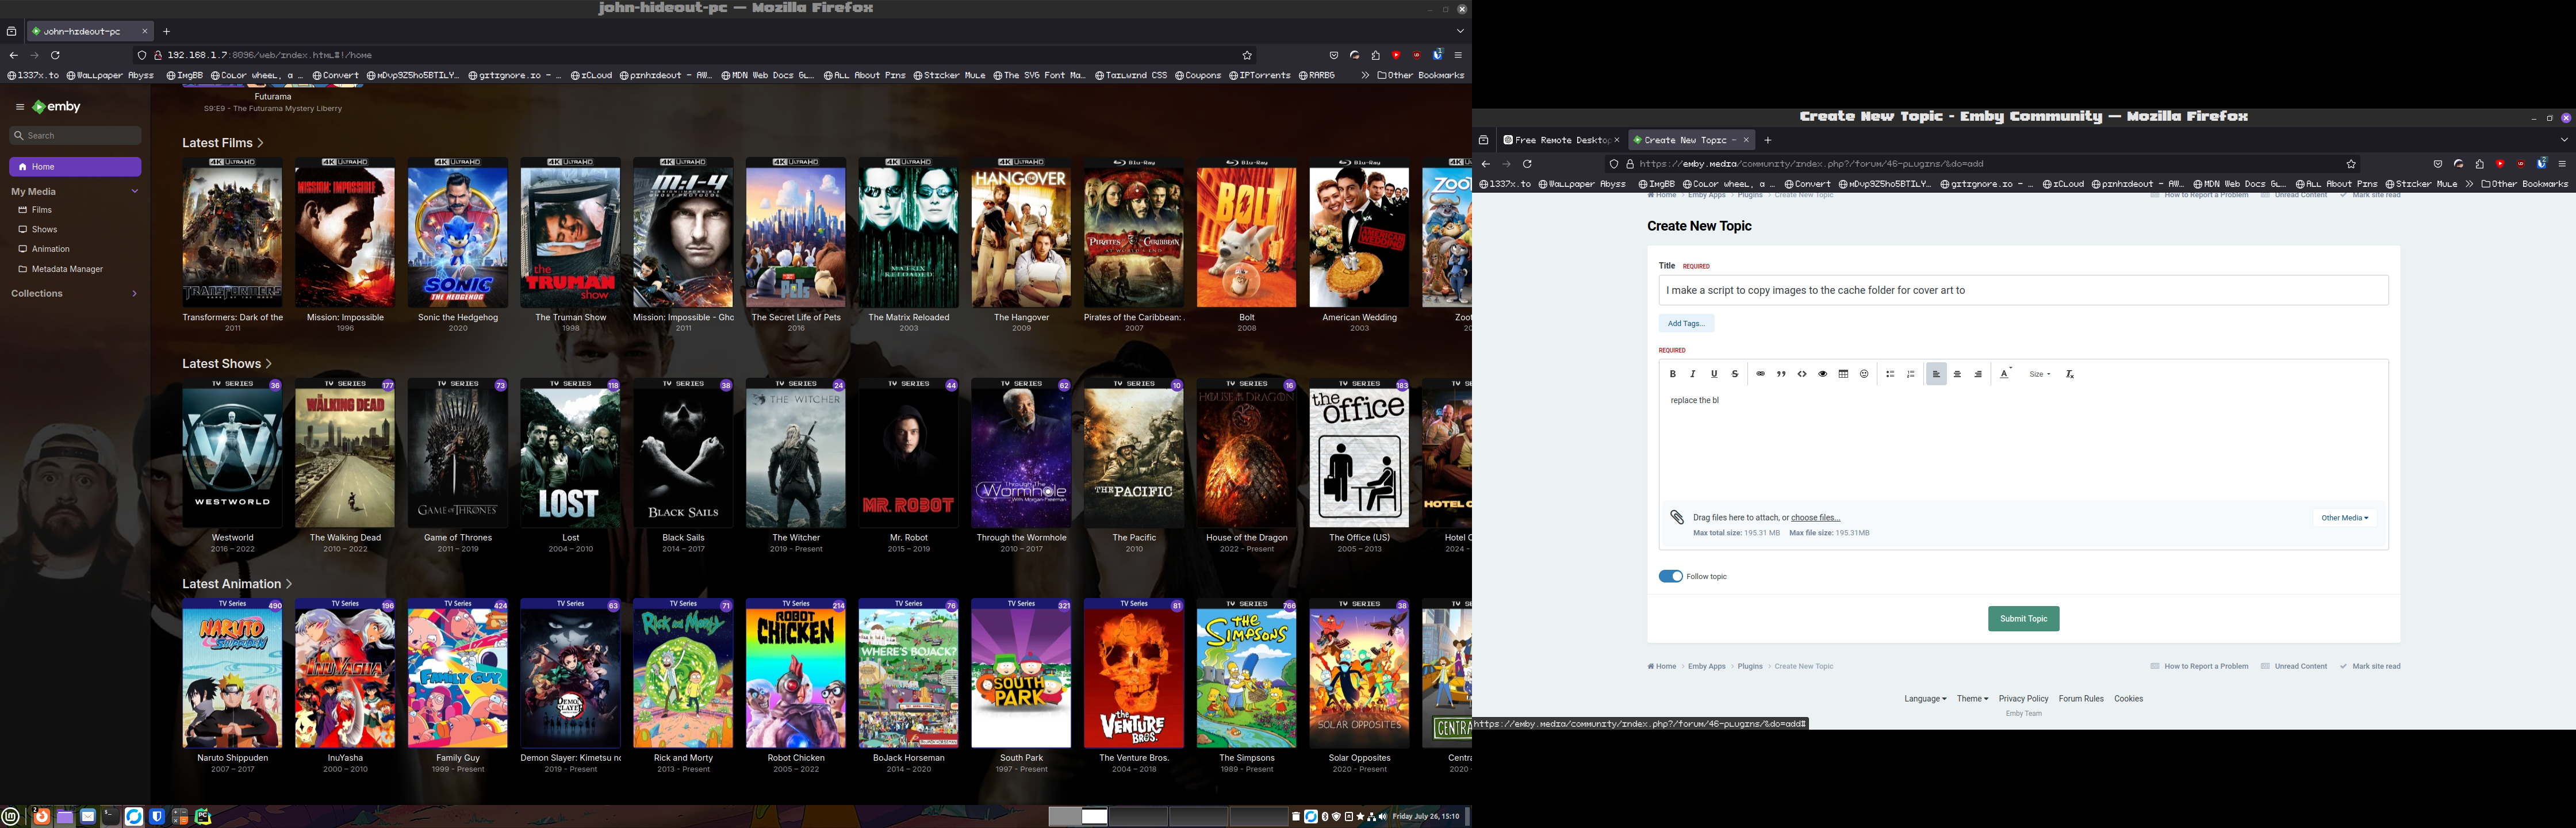Insert a code block with the code icon
This screenshot has height=828, width=2576.
click(x=1802, y=374)
